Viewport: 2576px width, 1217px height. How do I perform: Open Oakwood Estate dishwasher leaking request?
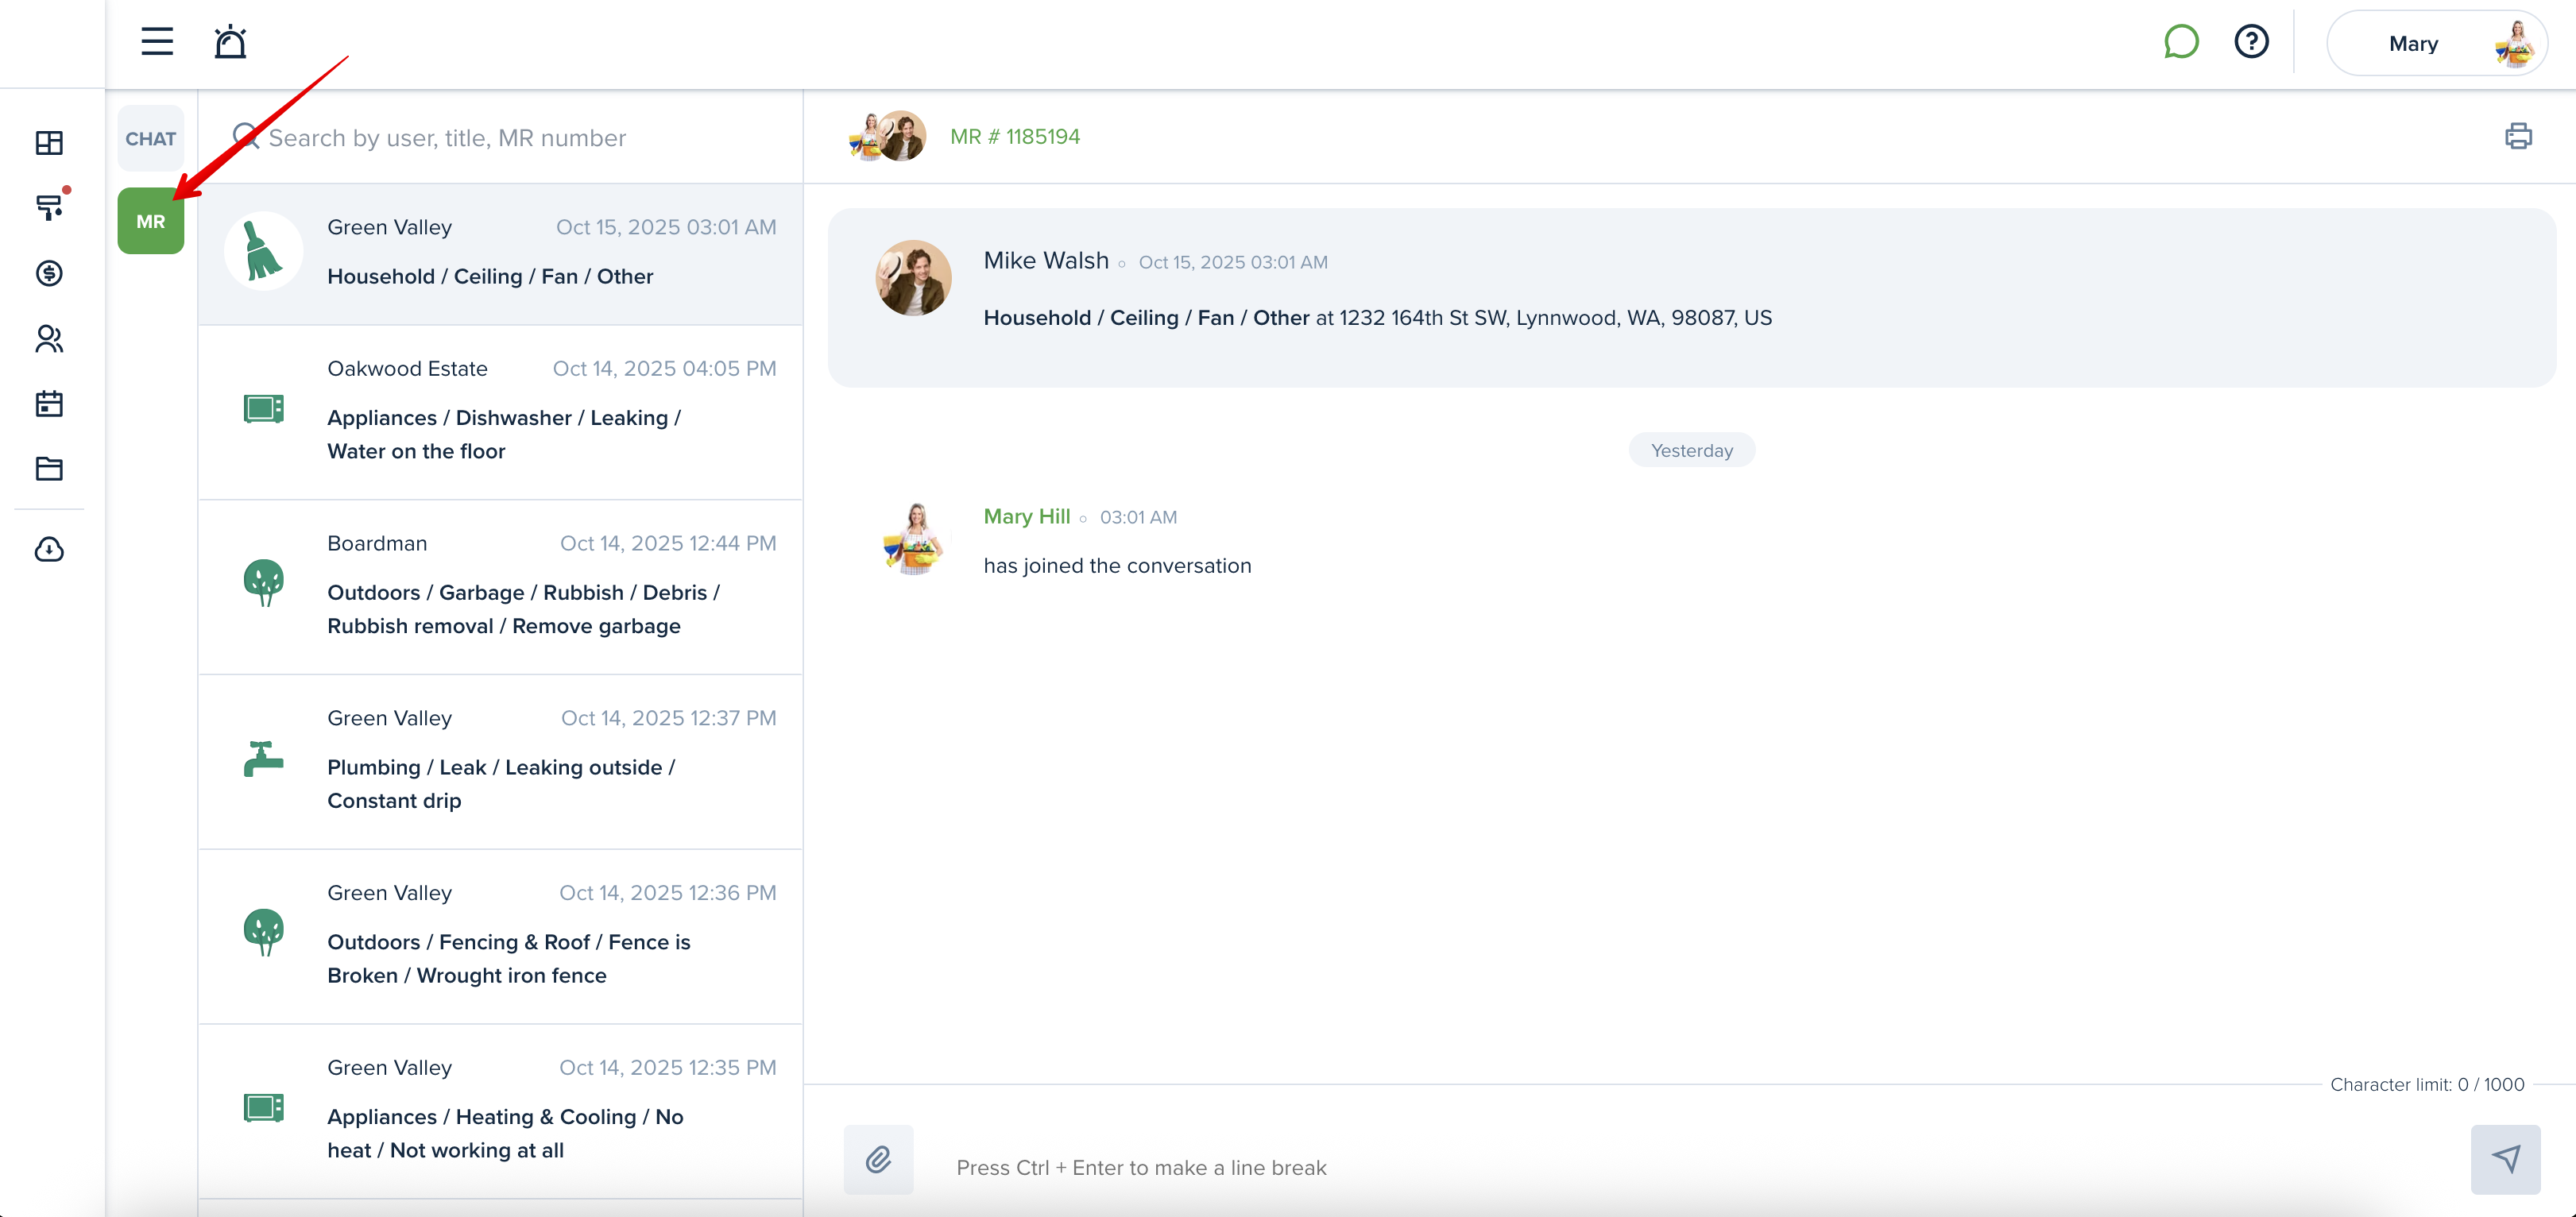coord(501,412)
